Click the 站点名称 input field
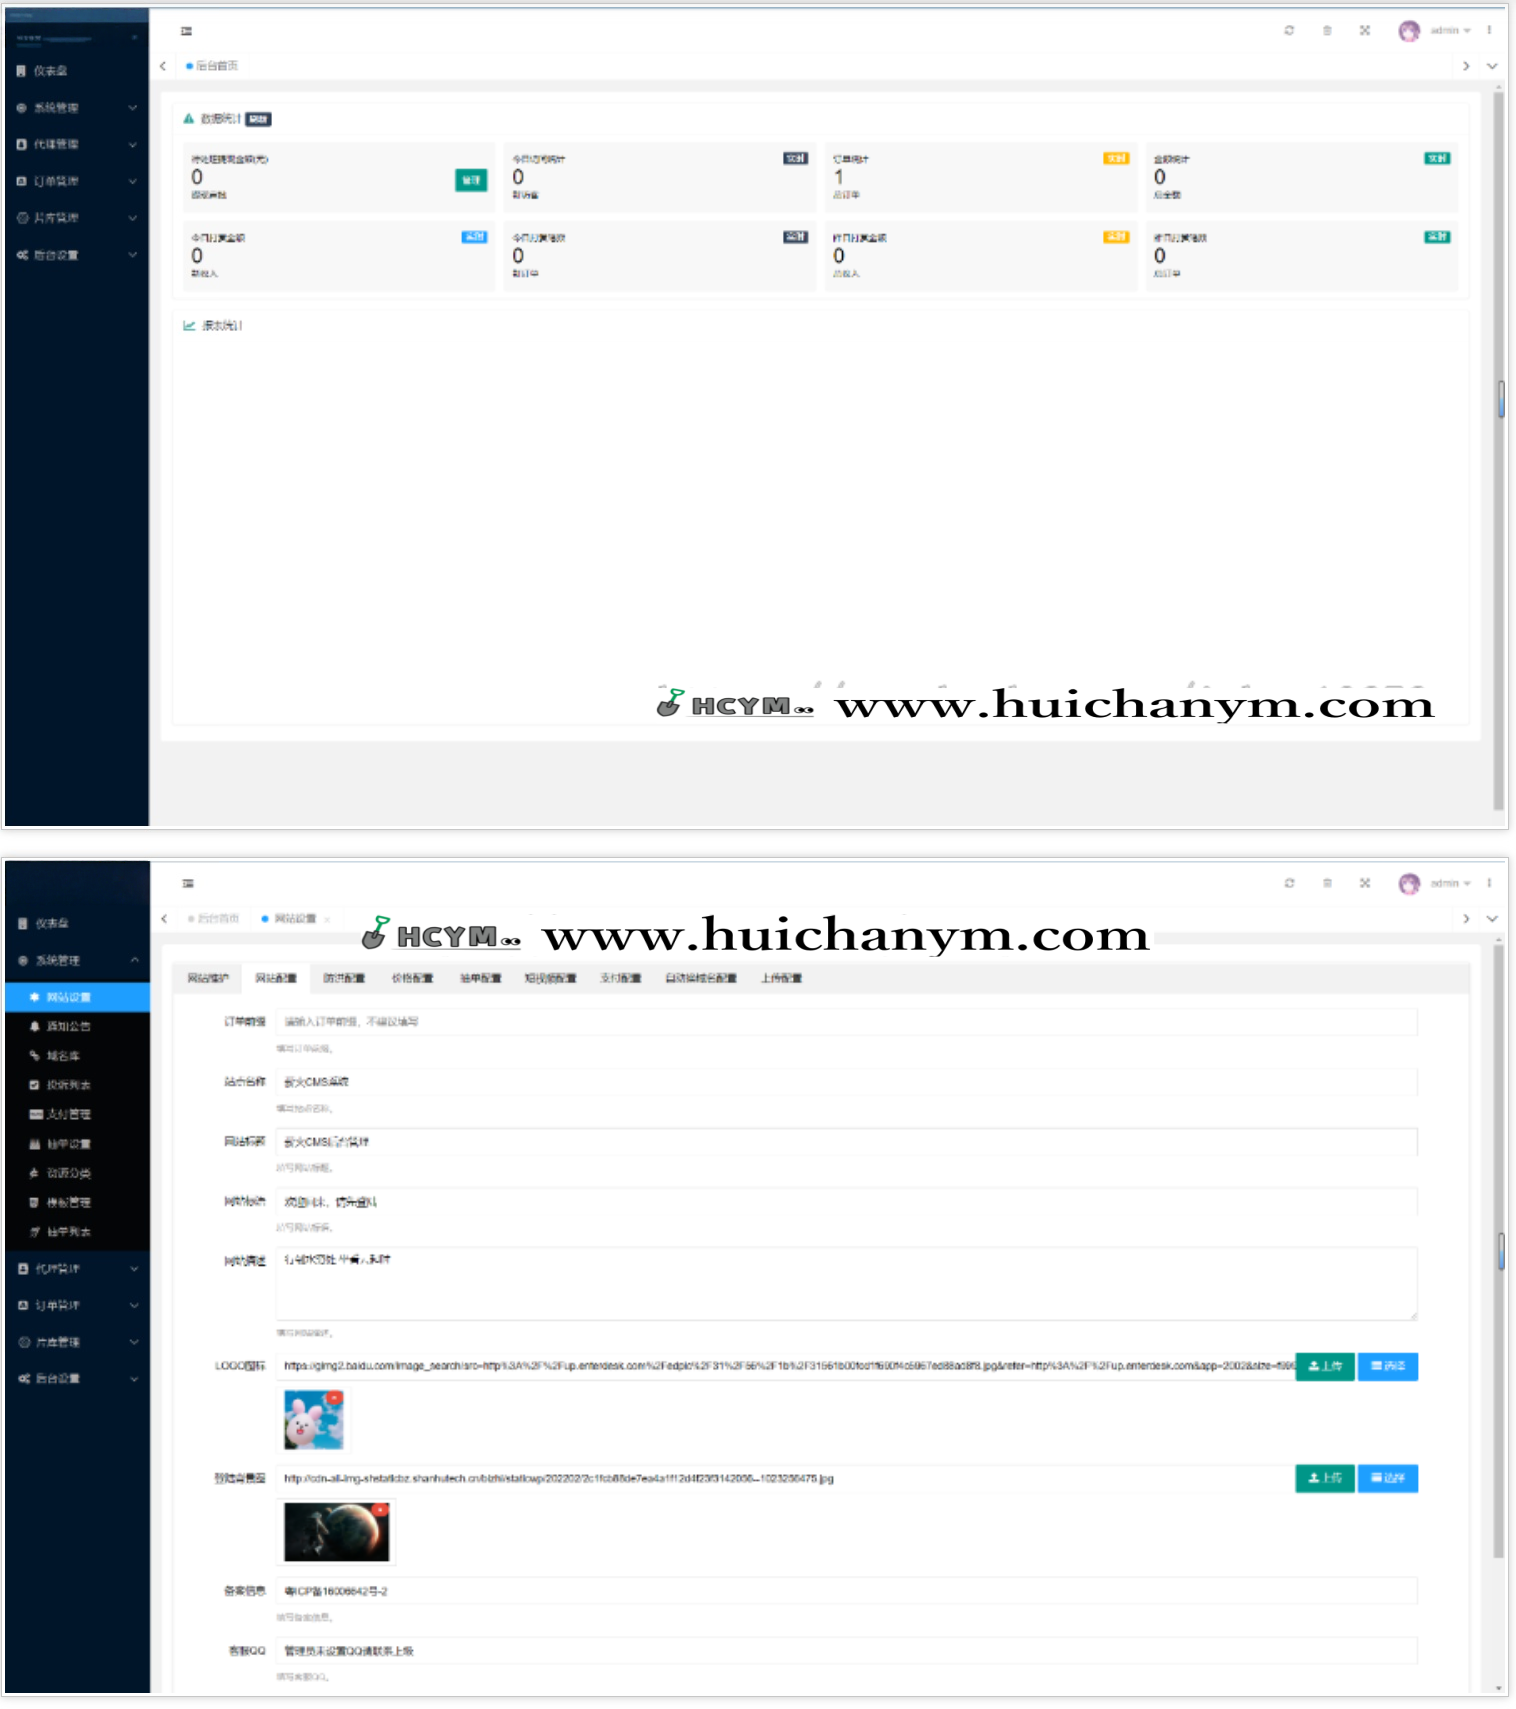The image size is (1516, 1709). tap(845, 1082)
